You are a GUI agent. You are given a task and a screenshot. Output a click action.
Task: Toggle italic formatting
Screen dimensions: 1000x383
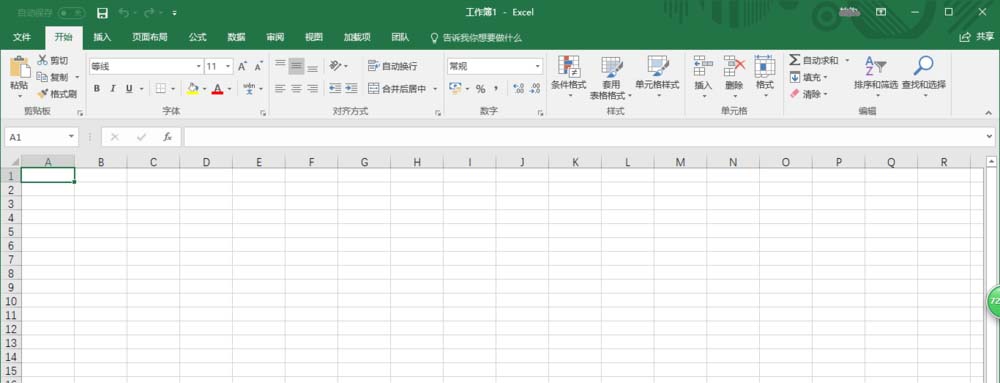click(x=113, y=89)
